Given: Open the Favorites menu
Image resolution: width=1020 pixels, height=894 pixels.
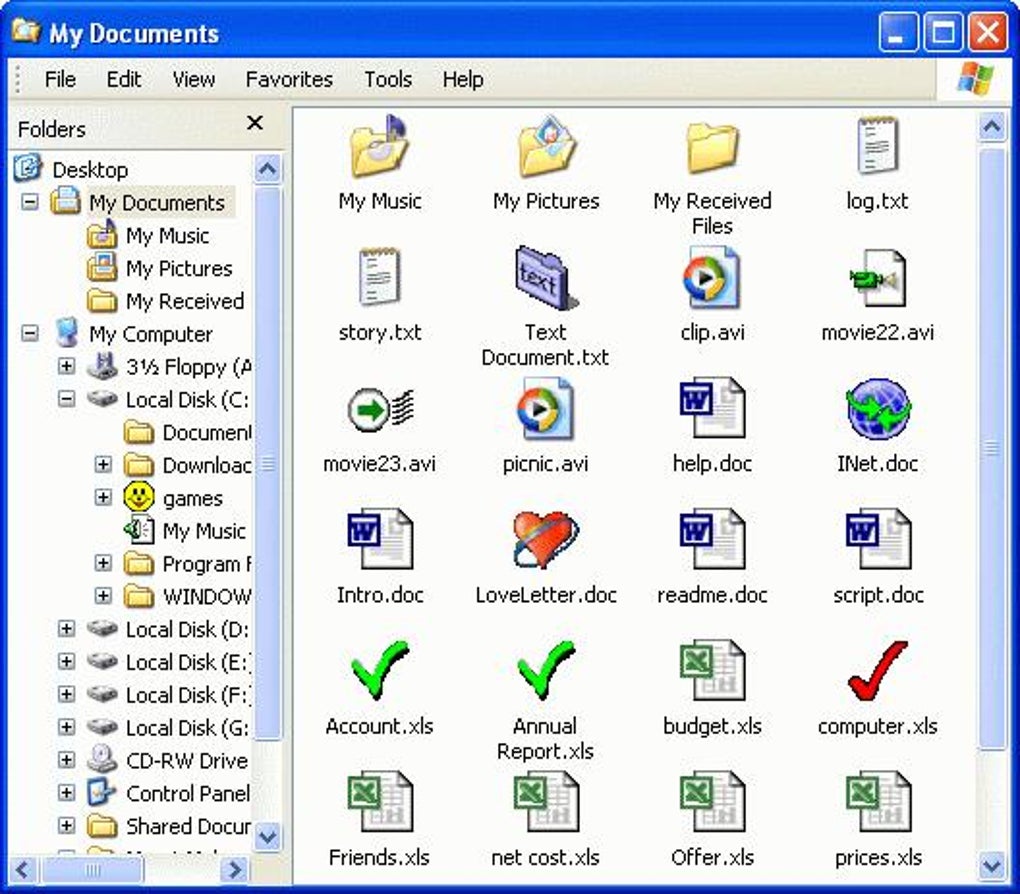Looking at the screenshot, I should 289,80.
